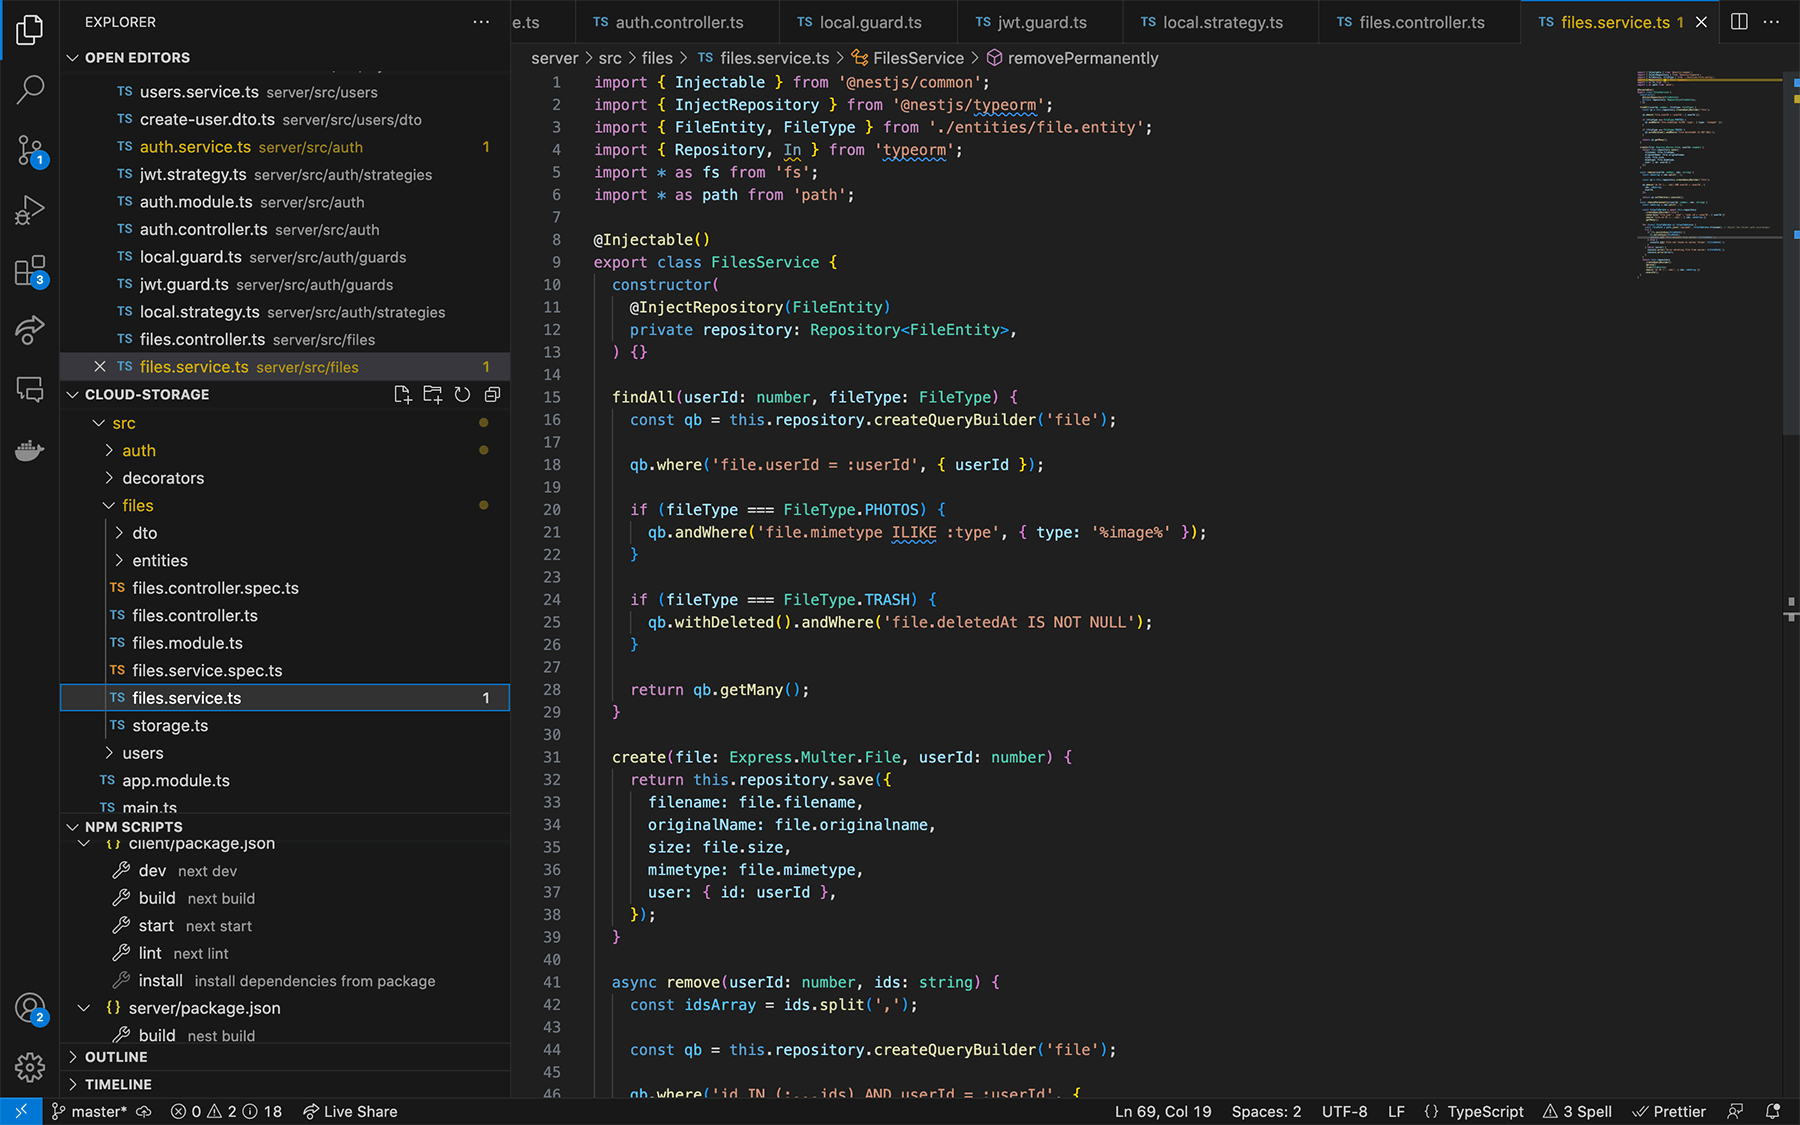The height and width of the screenshot is (1125, 1800).
Task: Switch to files.controller.ts tab
Action: [1421, 22]
